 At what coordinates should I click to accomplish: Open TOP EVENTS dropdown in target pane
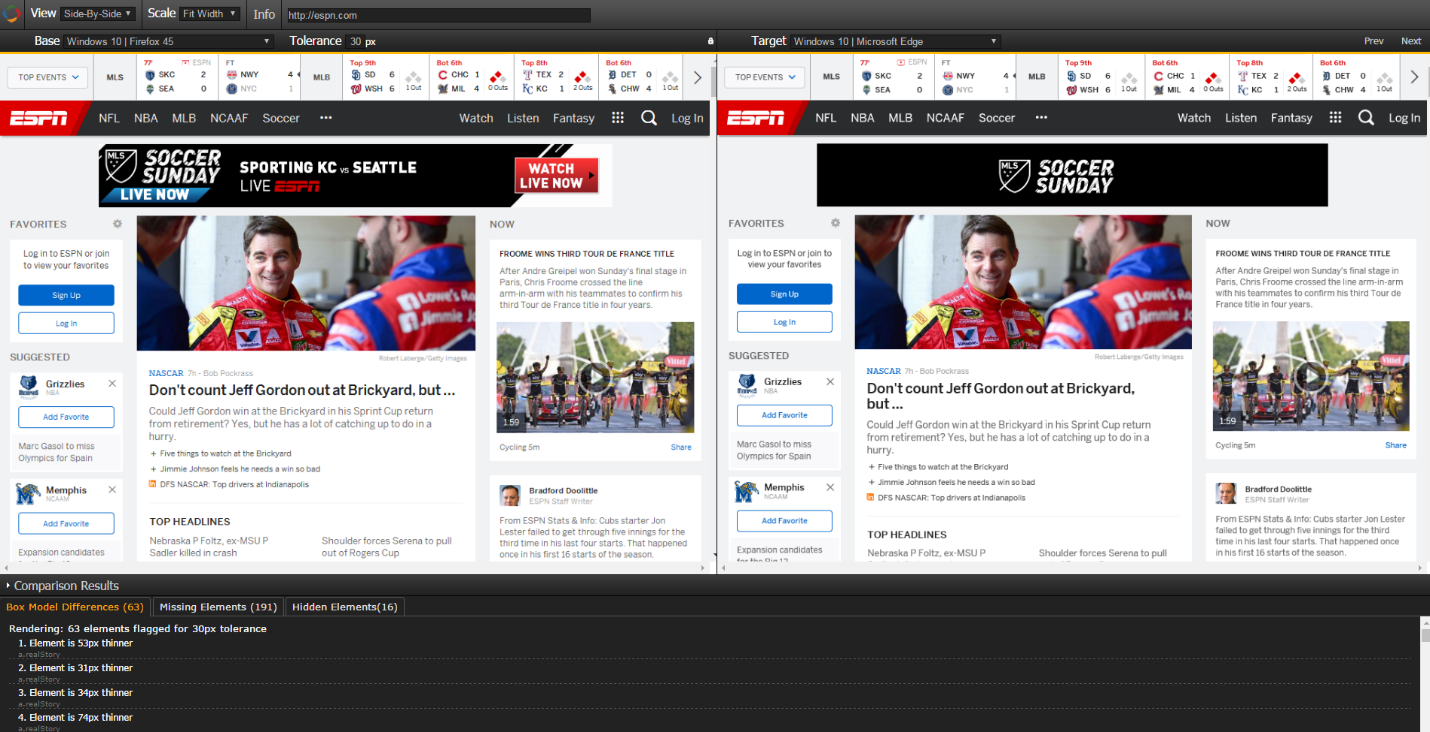pos(765,77)
